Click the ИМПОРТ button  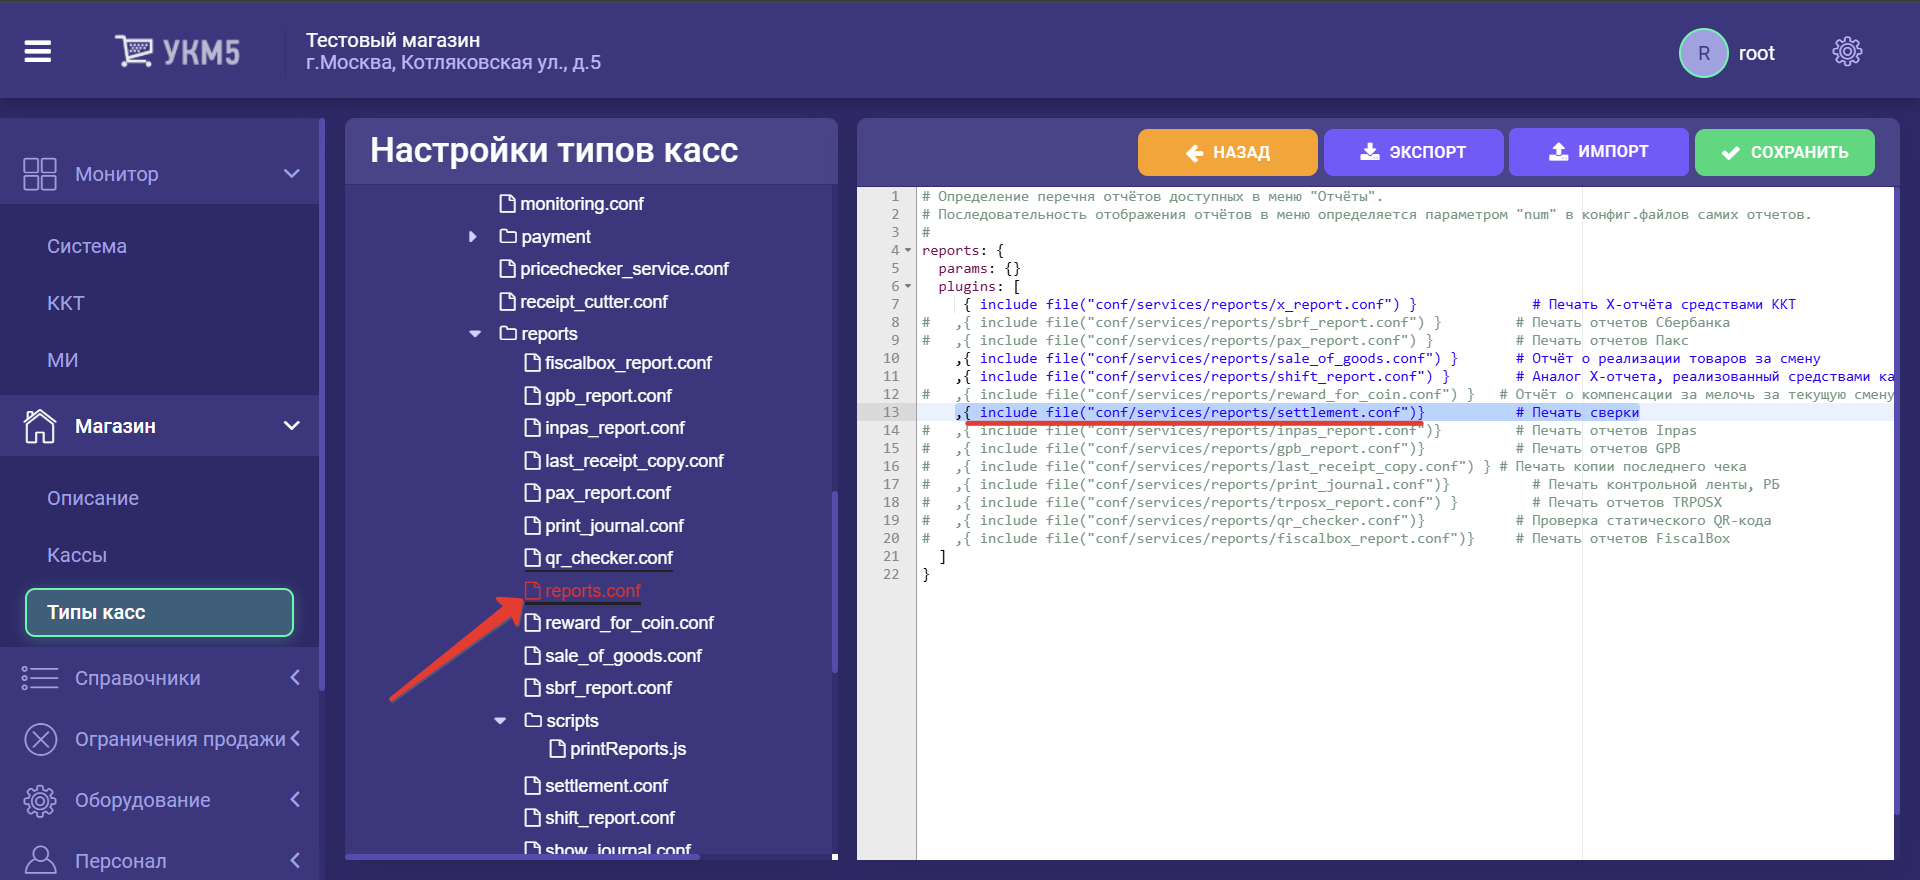click(x=1599, y=152)
